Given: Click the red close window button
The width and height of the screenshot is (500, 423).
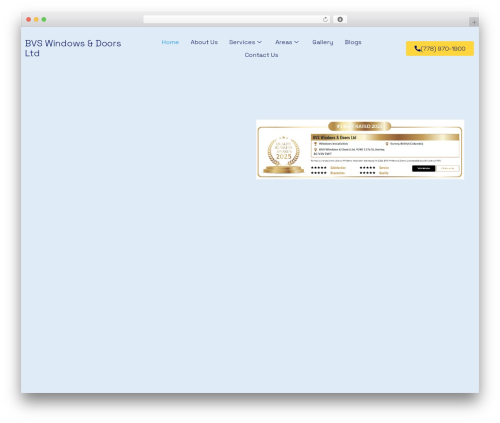Looking at the screenshot, I should pos(29,19).
